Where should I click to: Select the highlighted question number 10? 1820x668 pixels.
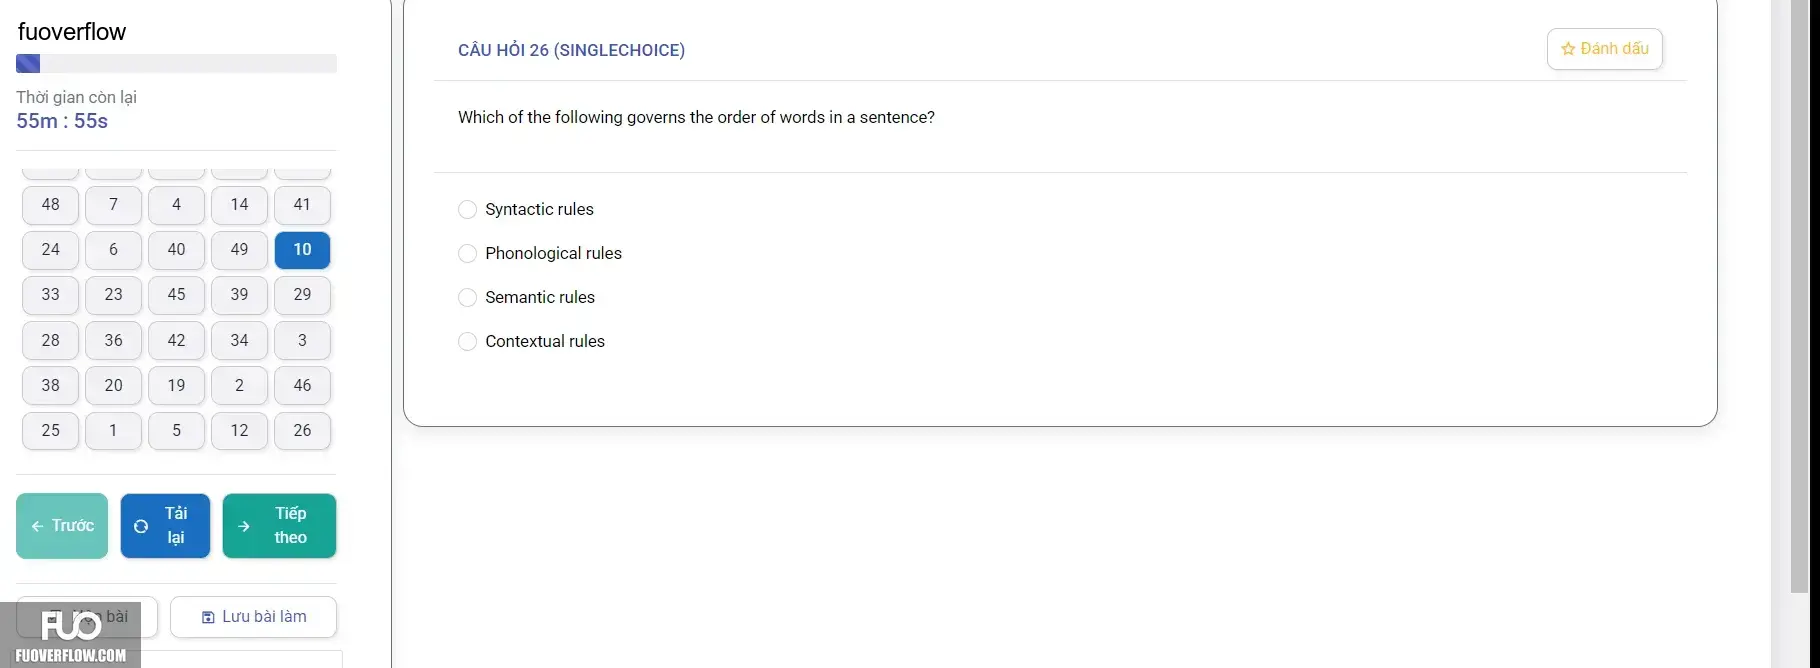(302, 250)
